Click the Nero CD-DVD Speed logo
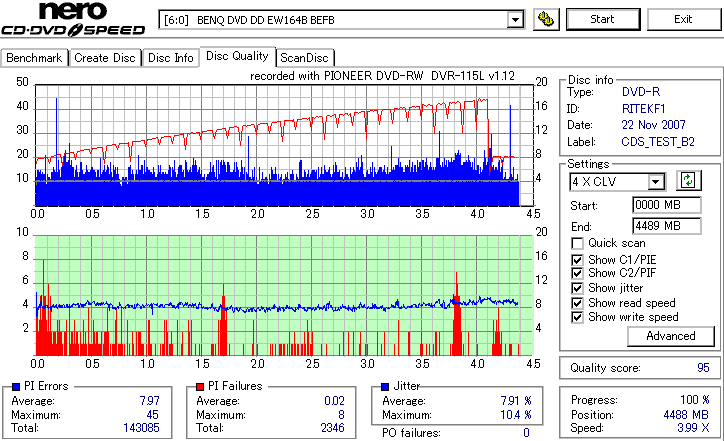 coord(73,19)
